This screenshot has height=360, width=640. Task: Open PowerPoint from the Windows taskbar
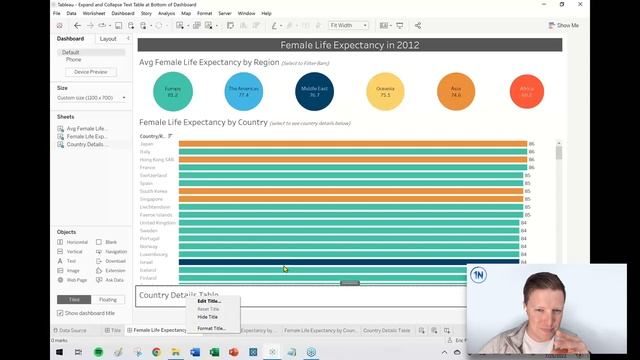pos(233,352)
